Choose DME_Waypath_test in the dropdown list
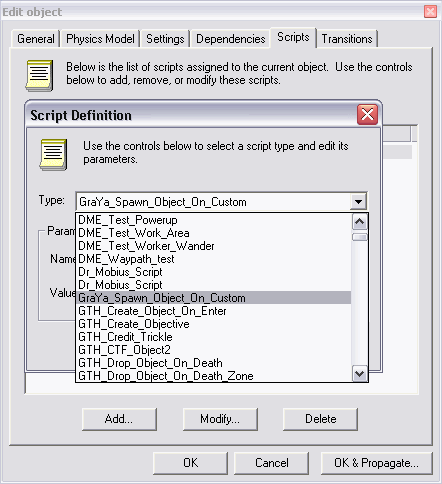This screenshot has height=484, width=442. pos(213,259)
